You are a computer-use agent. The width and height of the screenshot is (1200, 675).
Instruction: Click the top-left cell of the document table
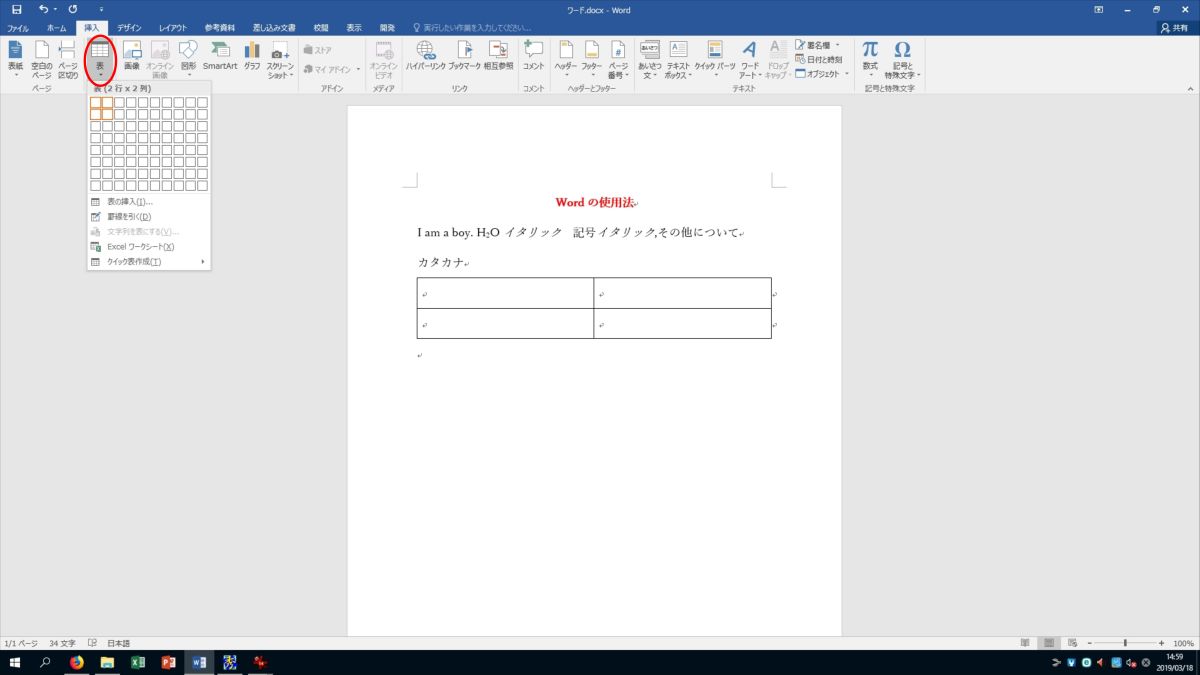pyautogui.click(x=505, y=293)
